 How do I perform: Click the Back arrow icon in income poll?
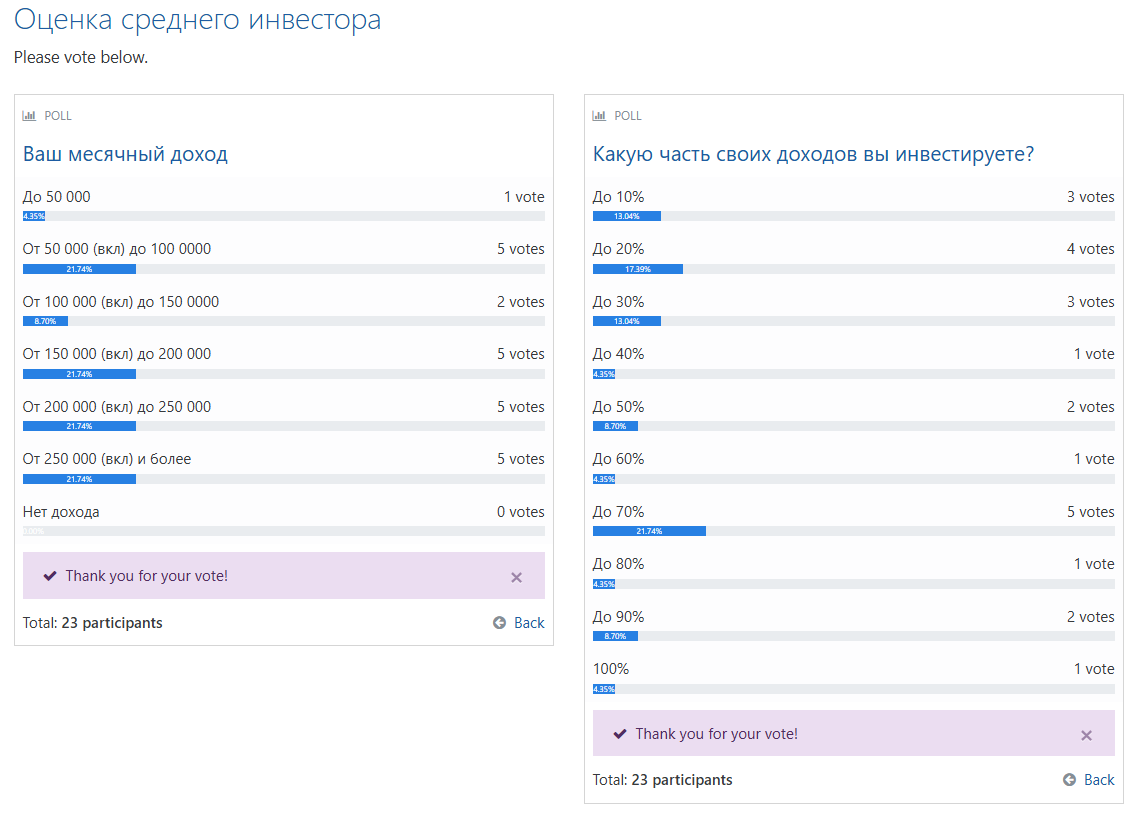tap(500, 623)
